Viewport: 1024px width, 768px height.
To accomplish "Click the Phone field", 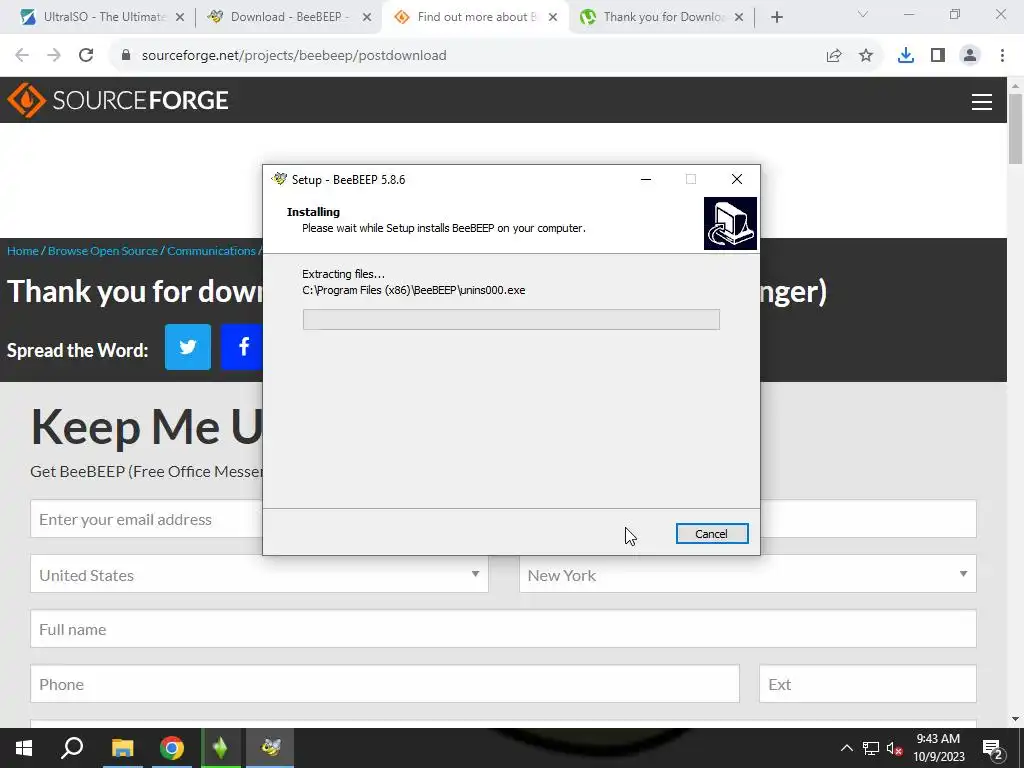I will (x=385, y=684).
